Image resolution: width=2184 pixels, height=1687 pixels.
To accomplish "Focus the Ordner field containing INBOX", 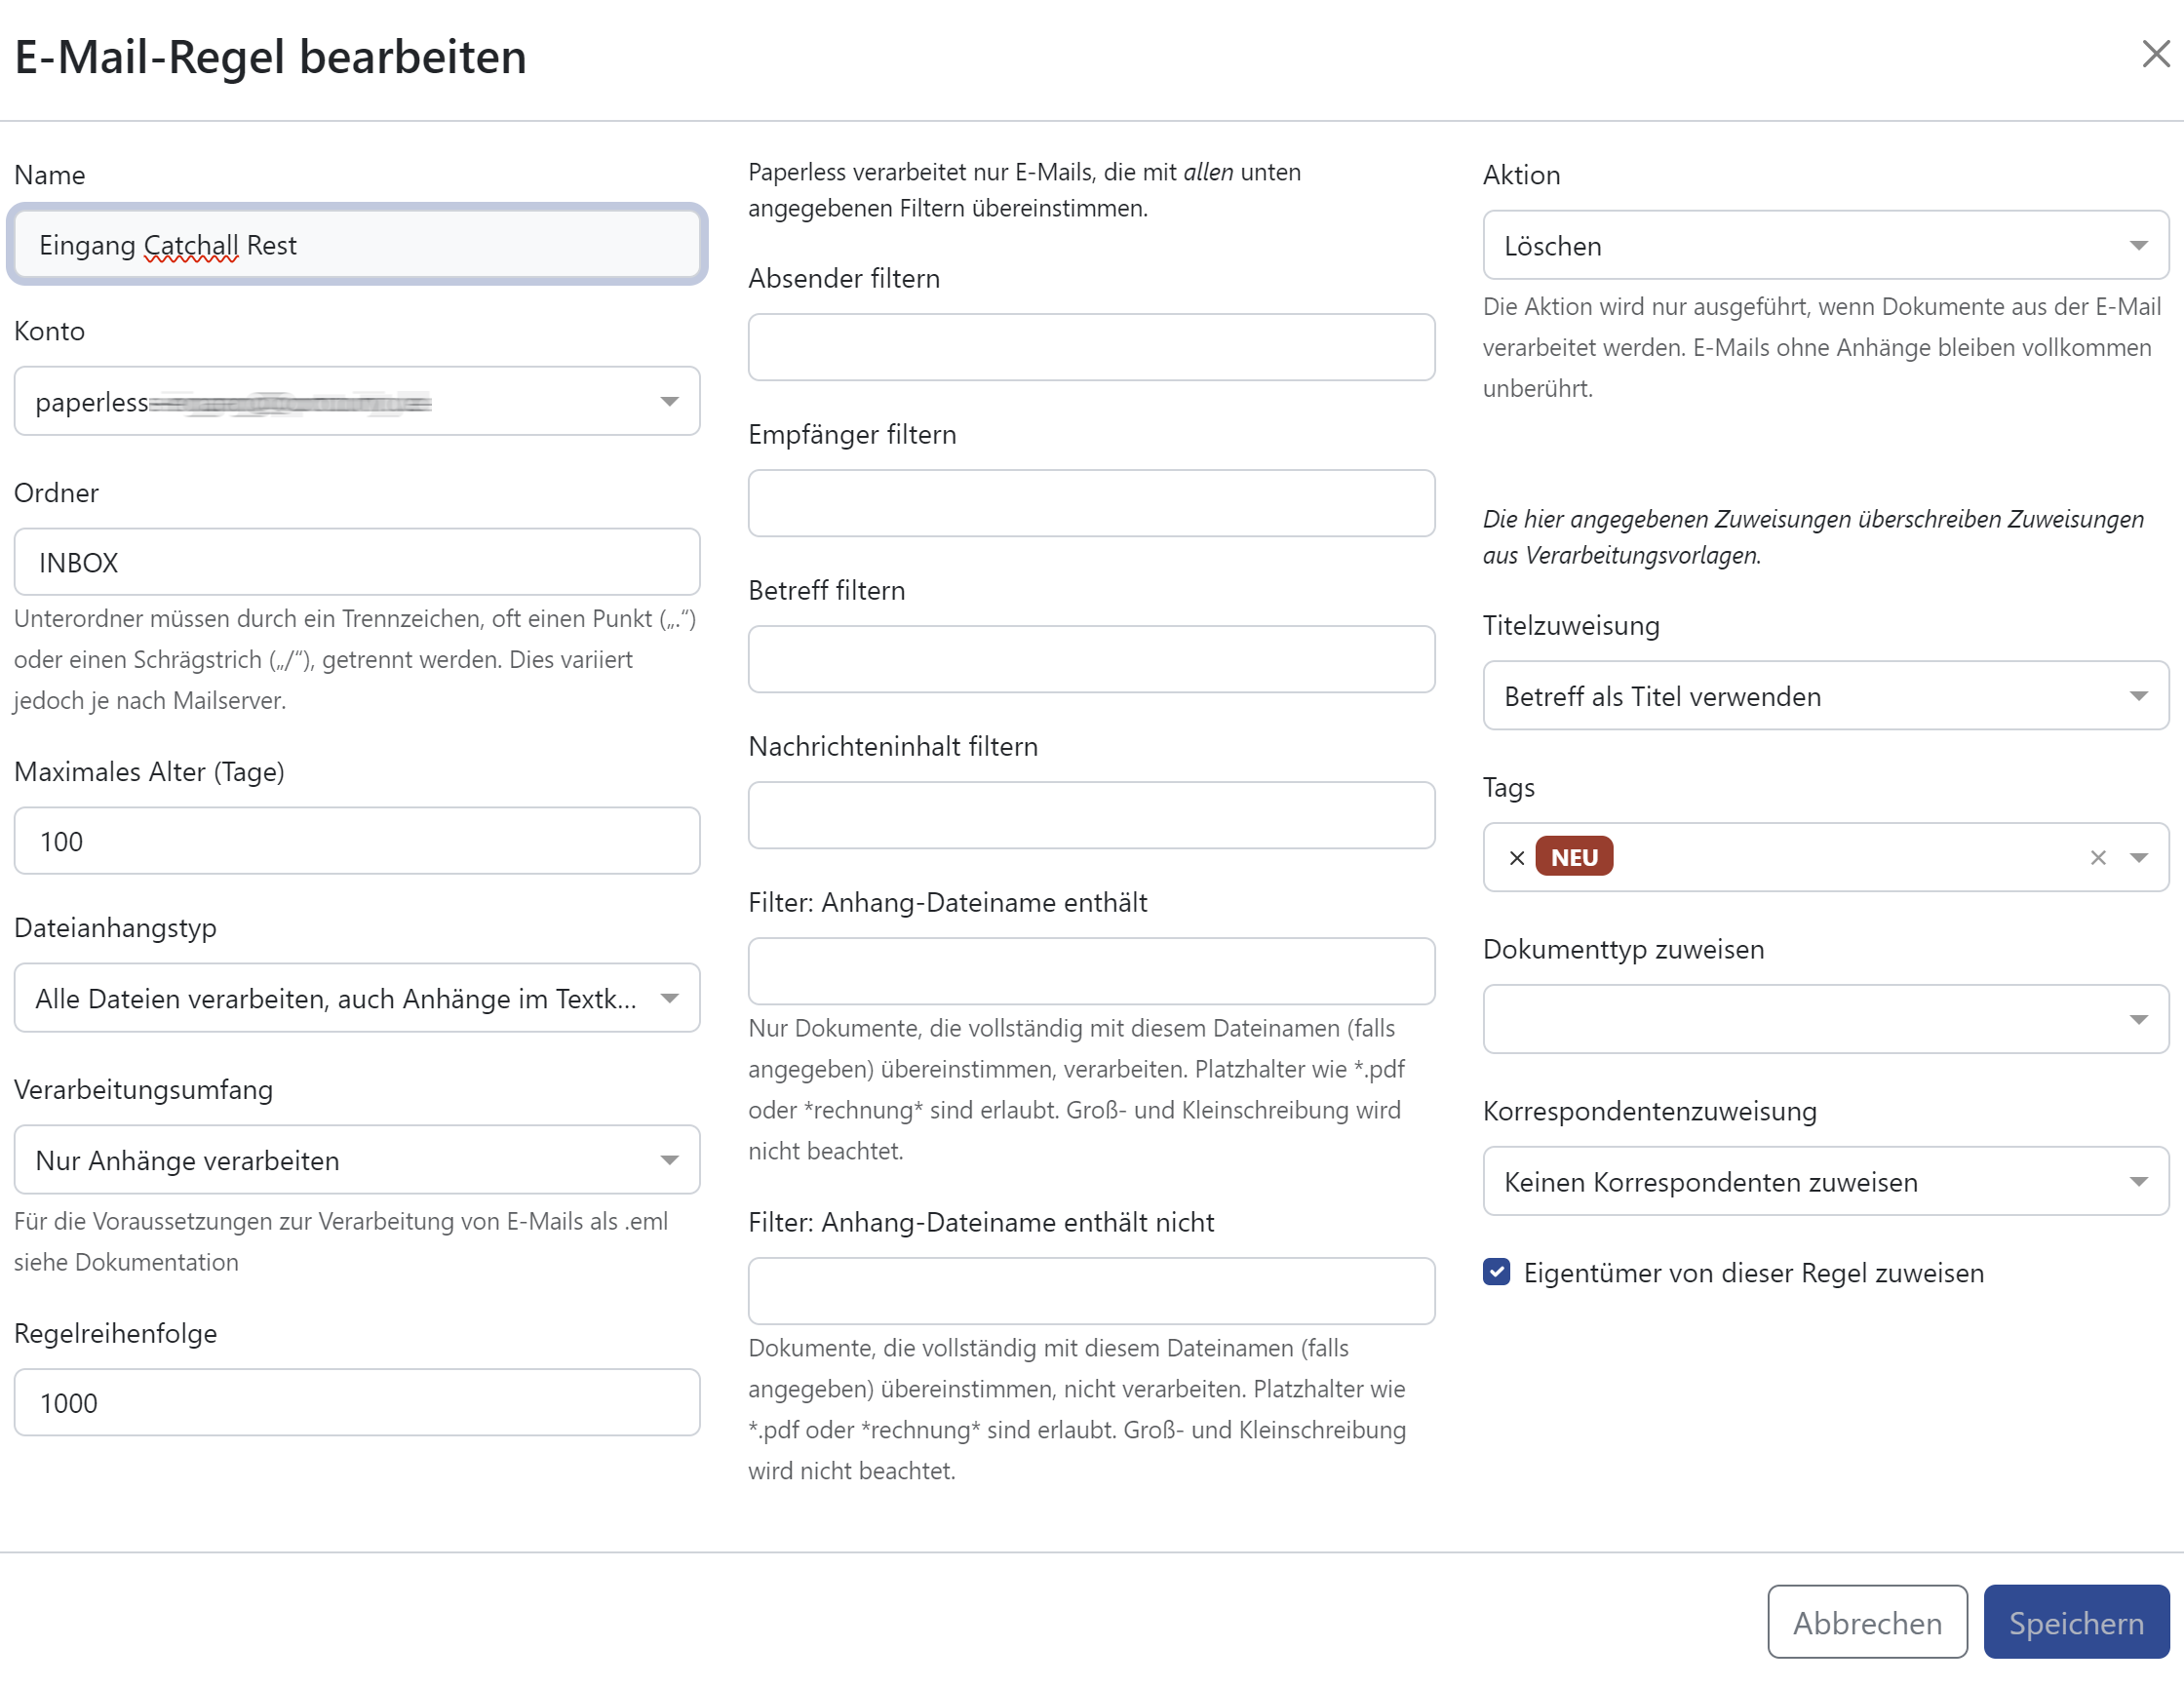I will coord(357,563).
